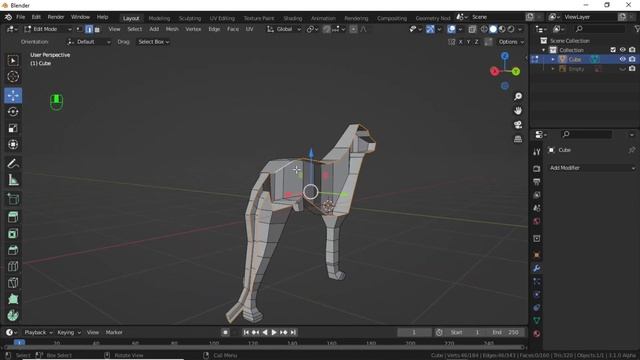Select the Select Box tool arrow icon
Image resolution: width=640 pixels, height=360 pixels.
pos(13,60)
